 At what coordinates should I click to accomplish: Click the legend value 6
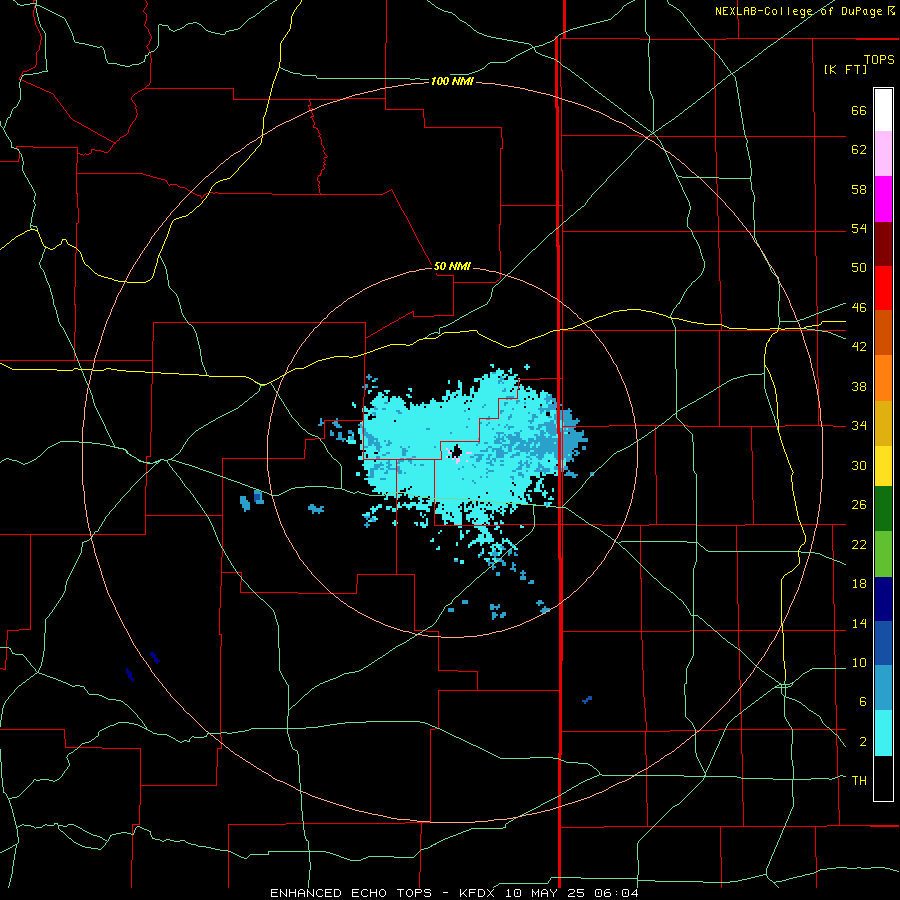point(862,702)
